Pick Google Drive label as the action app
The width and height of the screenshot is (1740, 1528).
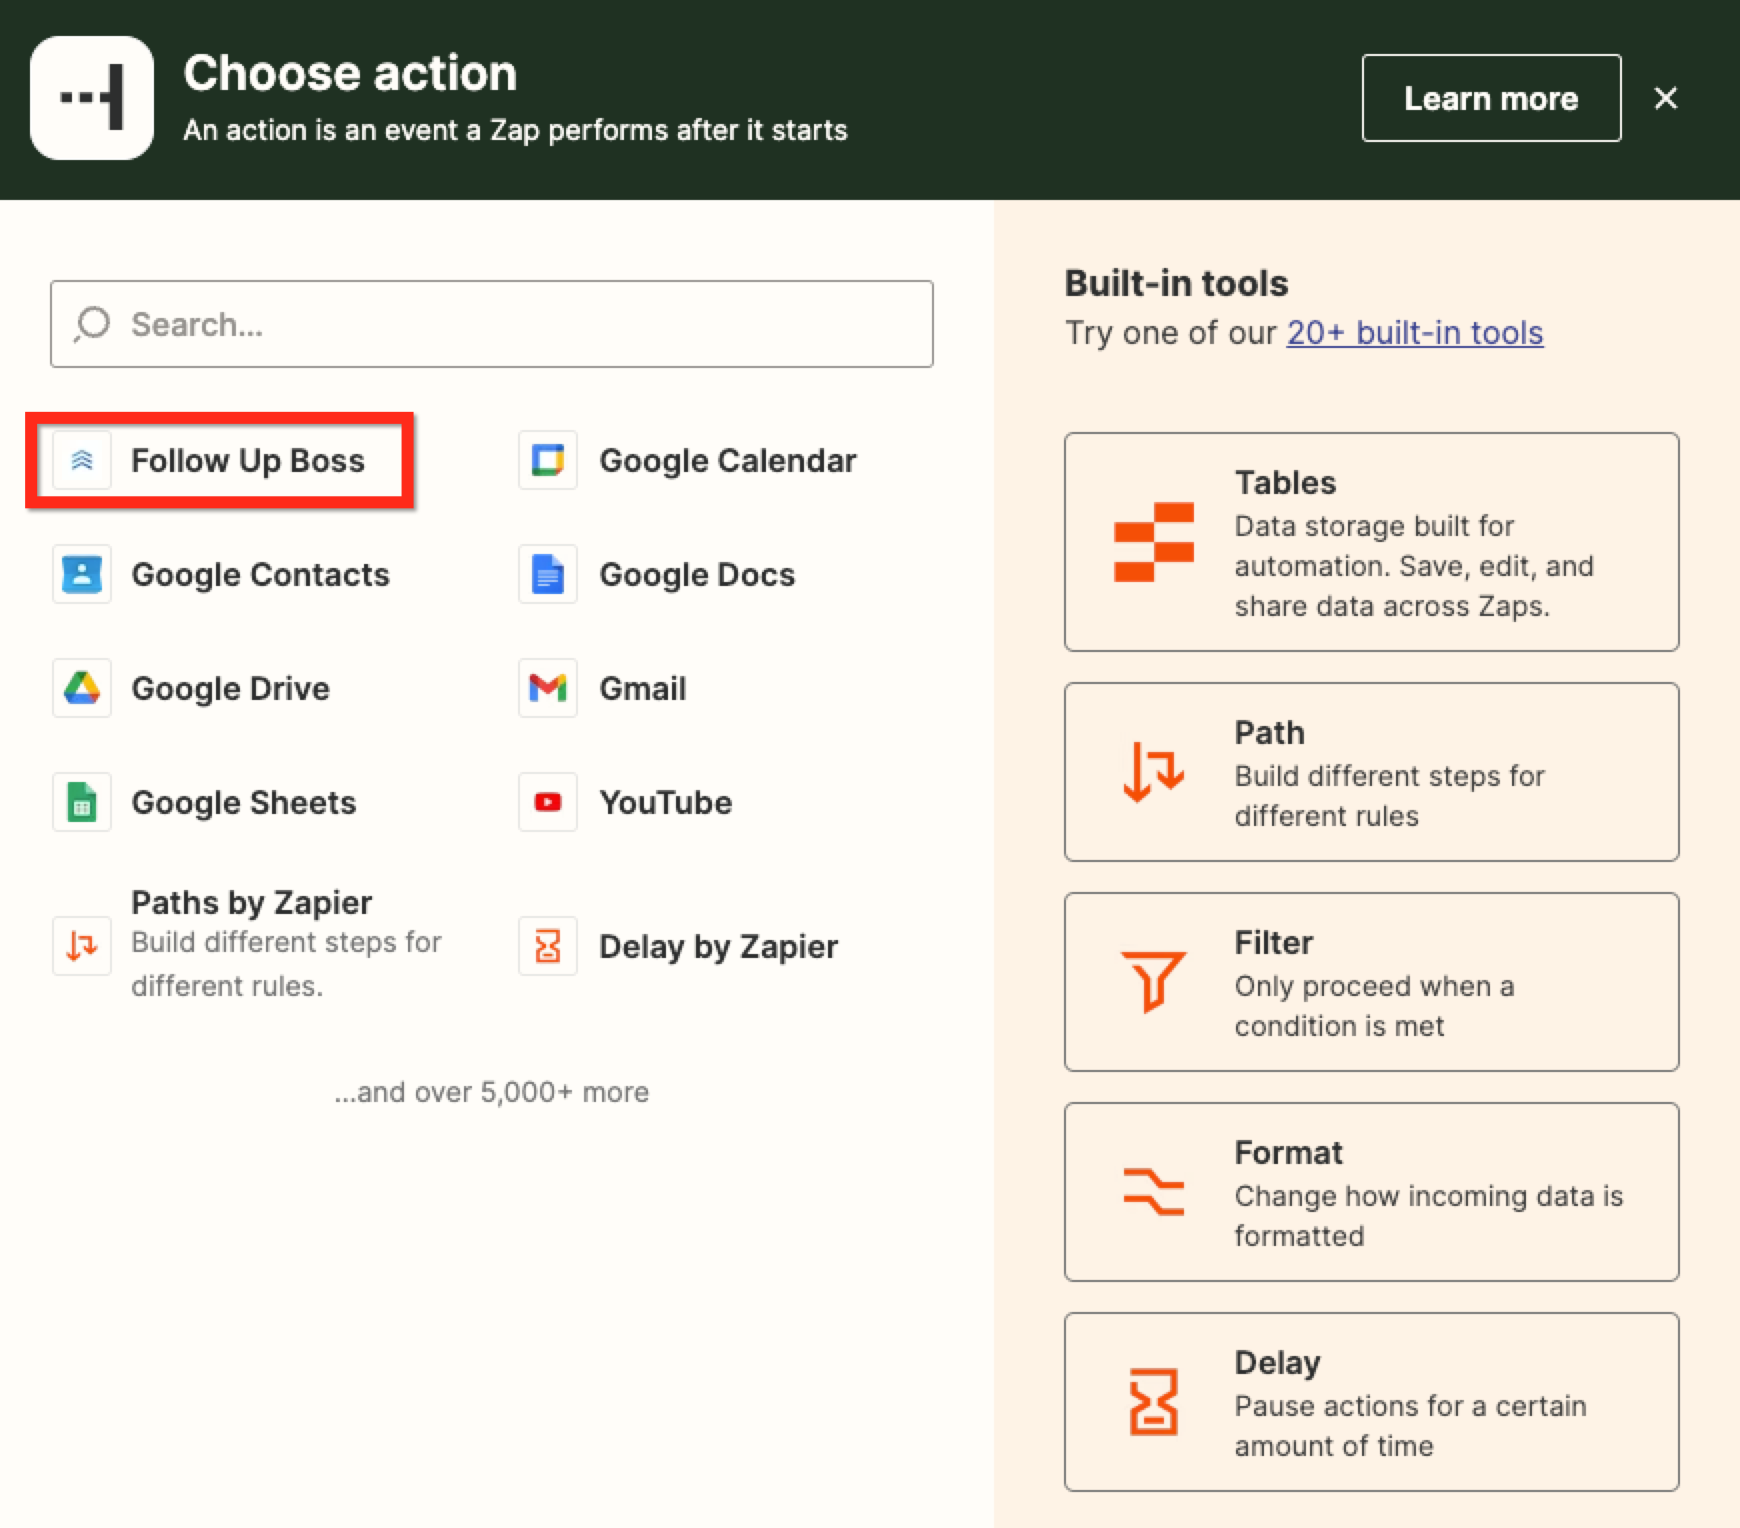click(x=230, y=688)
